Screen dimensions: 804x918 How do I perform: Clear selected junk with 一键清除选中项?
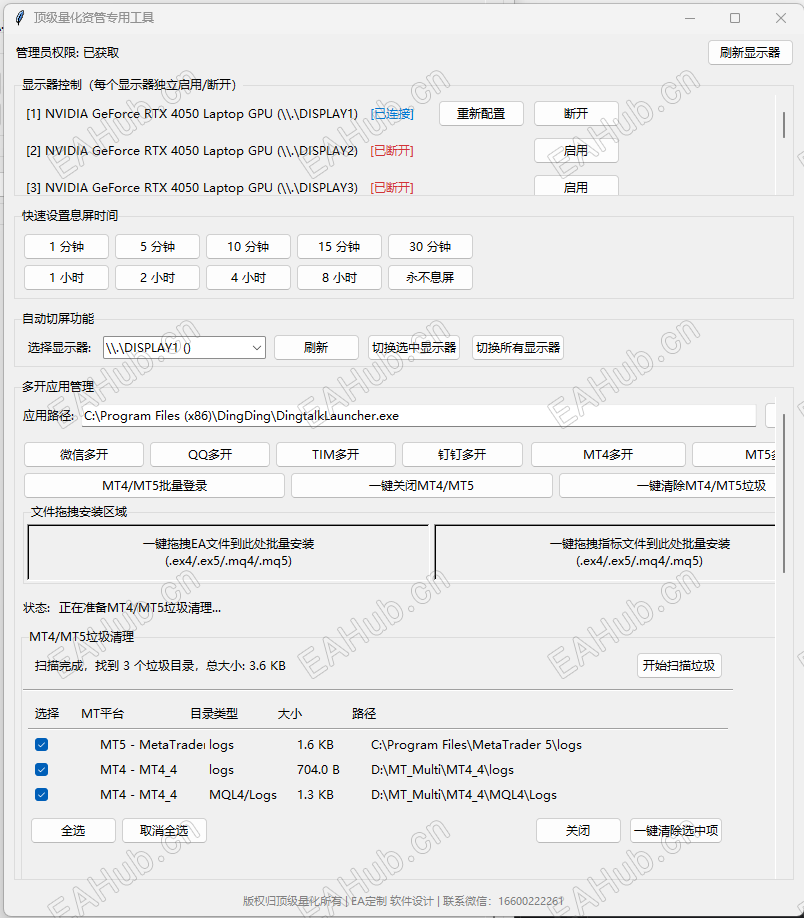(x=674, y=830)
